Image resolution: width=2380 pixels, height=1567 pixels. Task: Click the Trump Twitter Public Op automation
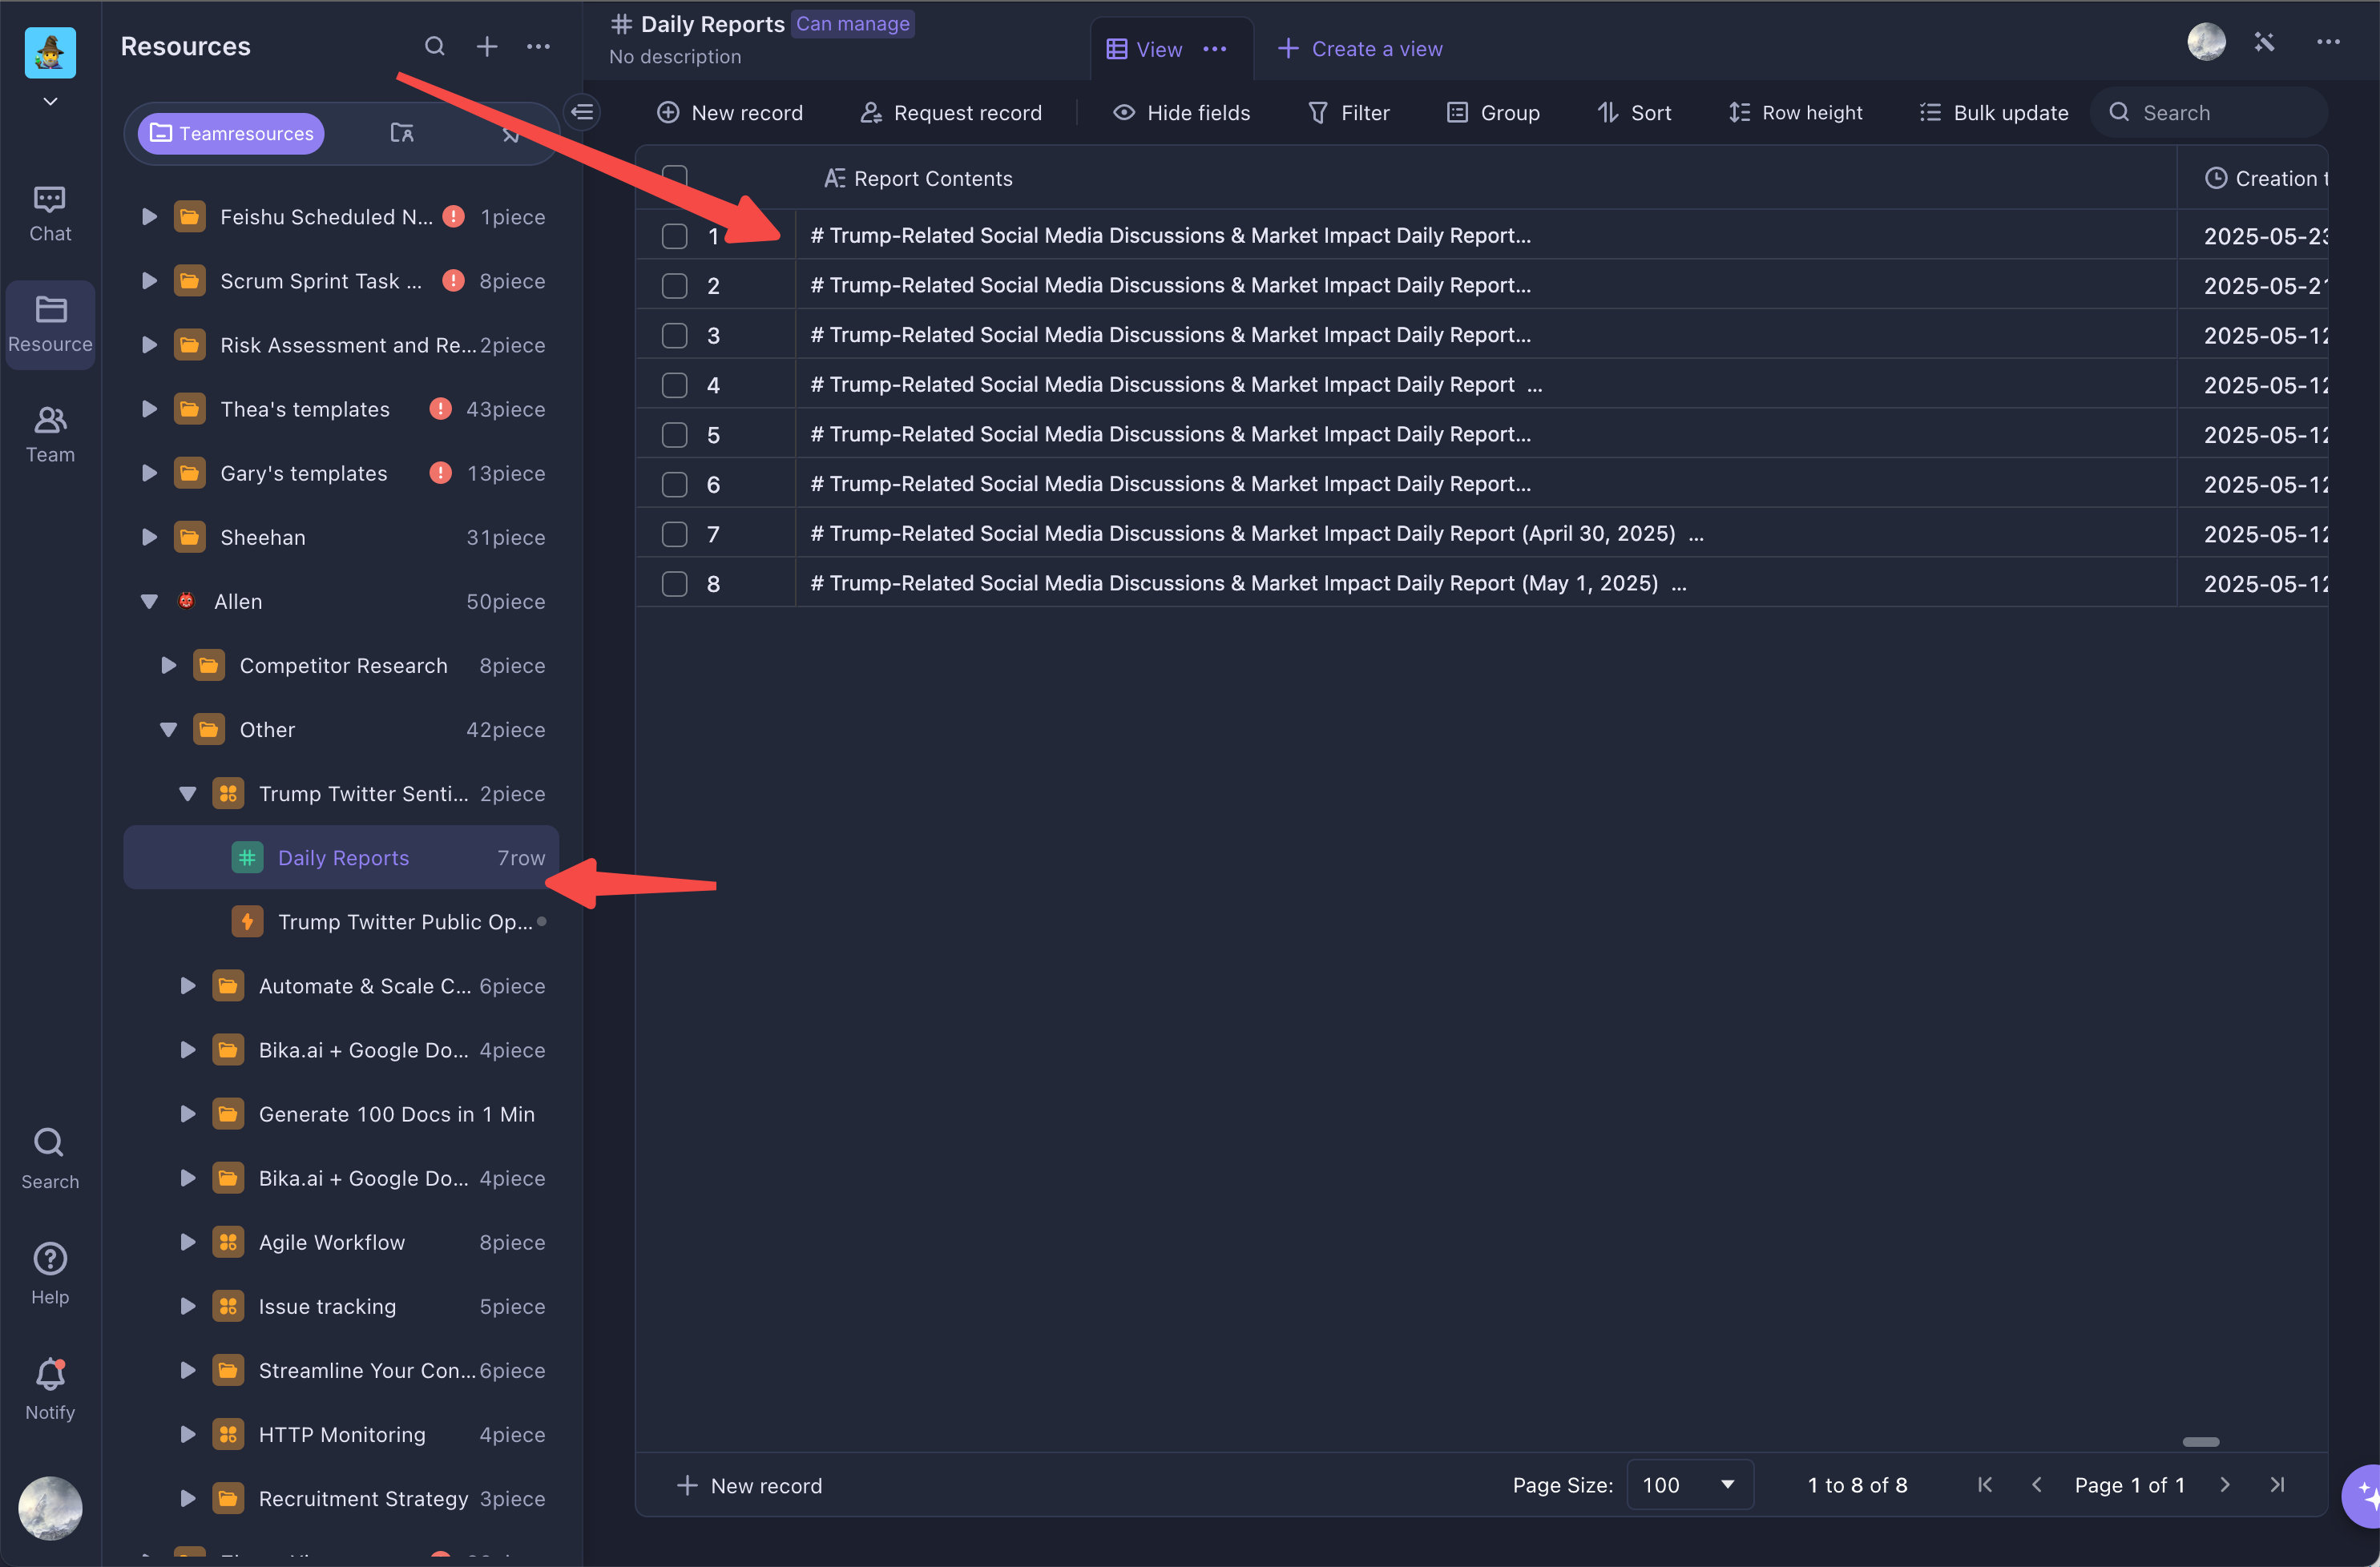point(341,921)
